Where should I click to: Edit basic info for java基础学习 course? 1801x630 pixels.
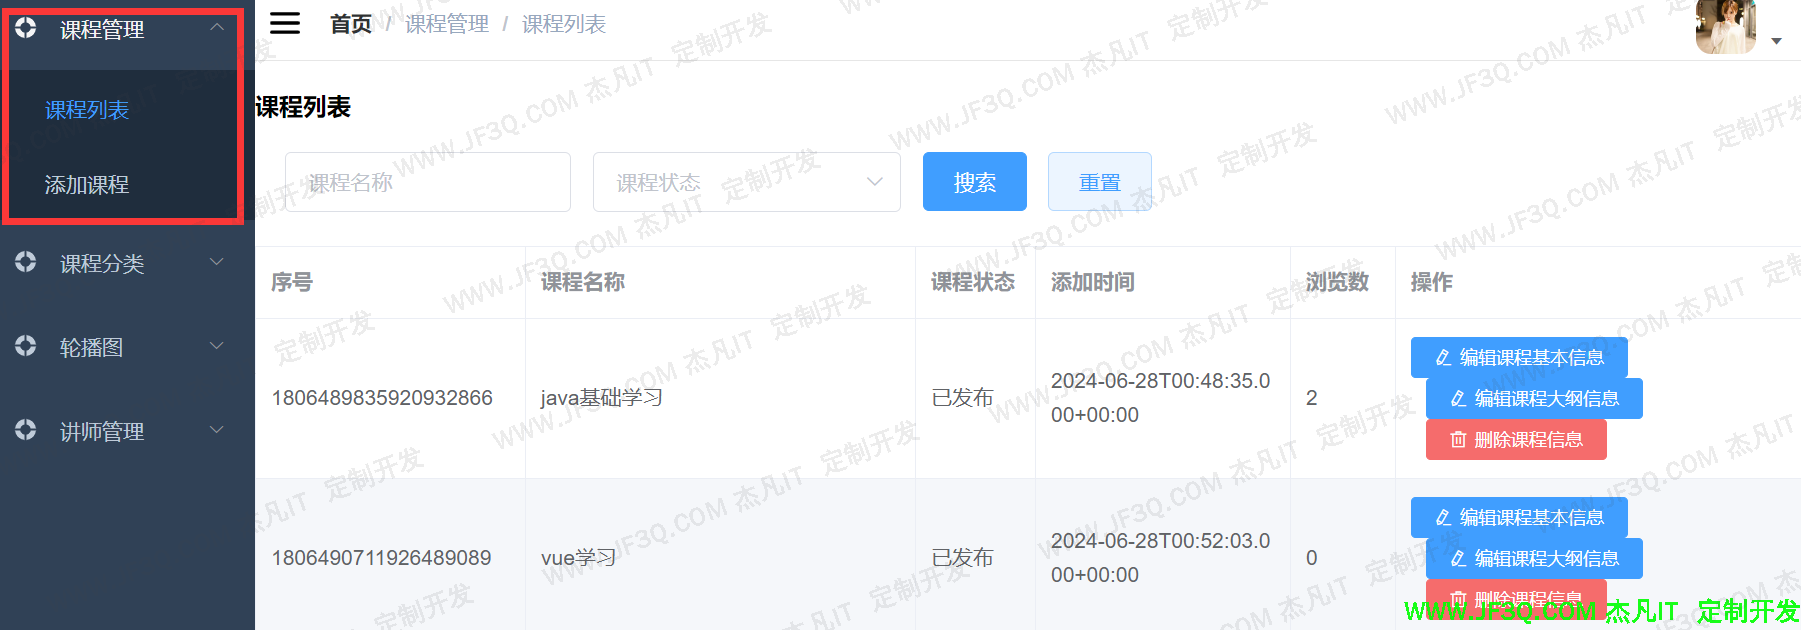tap(1518, 357)
